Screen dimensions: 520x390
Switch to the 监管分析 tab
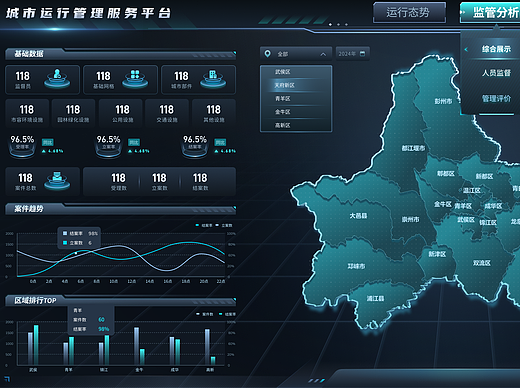490,13
